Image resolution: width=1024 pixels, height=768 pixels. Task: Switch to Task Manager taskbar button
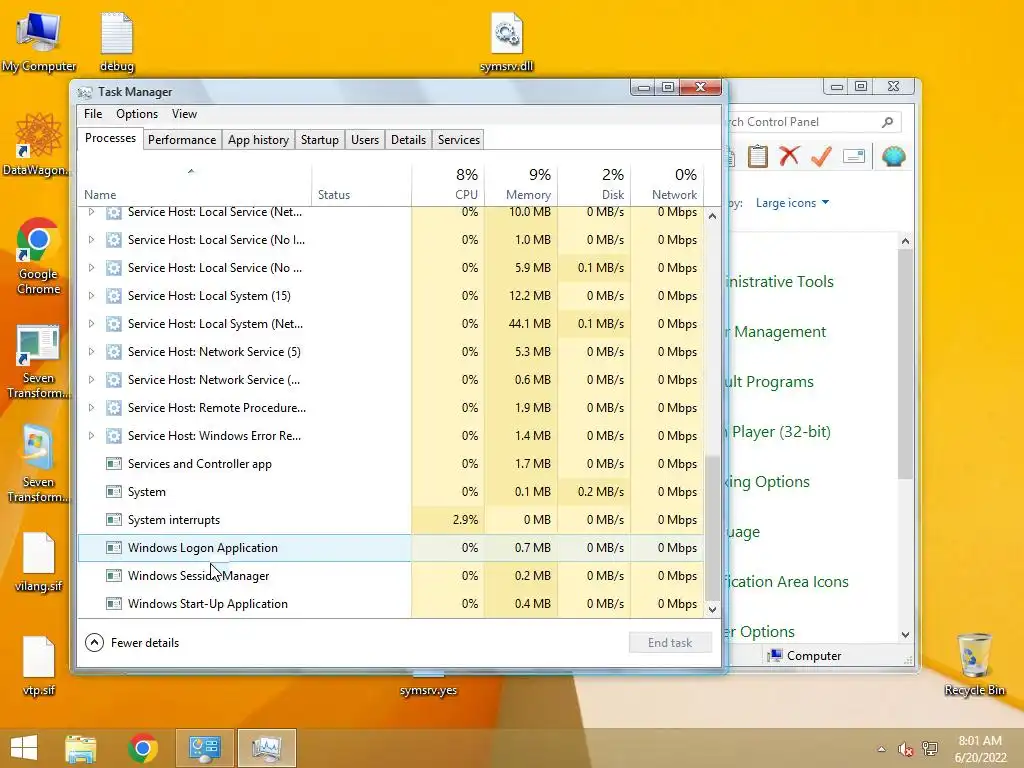pos(266,748)
